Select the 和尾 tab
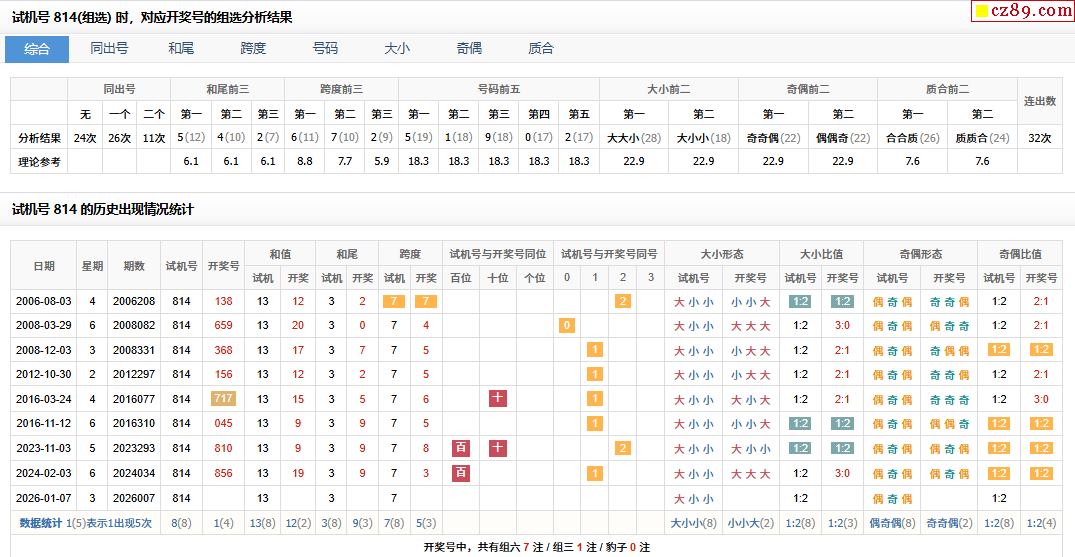Screen dimensions: 1075x557 [181, 49]
